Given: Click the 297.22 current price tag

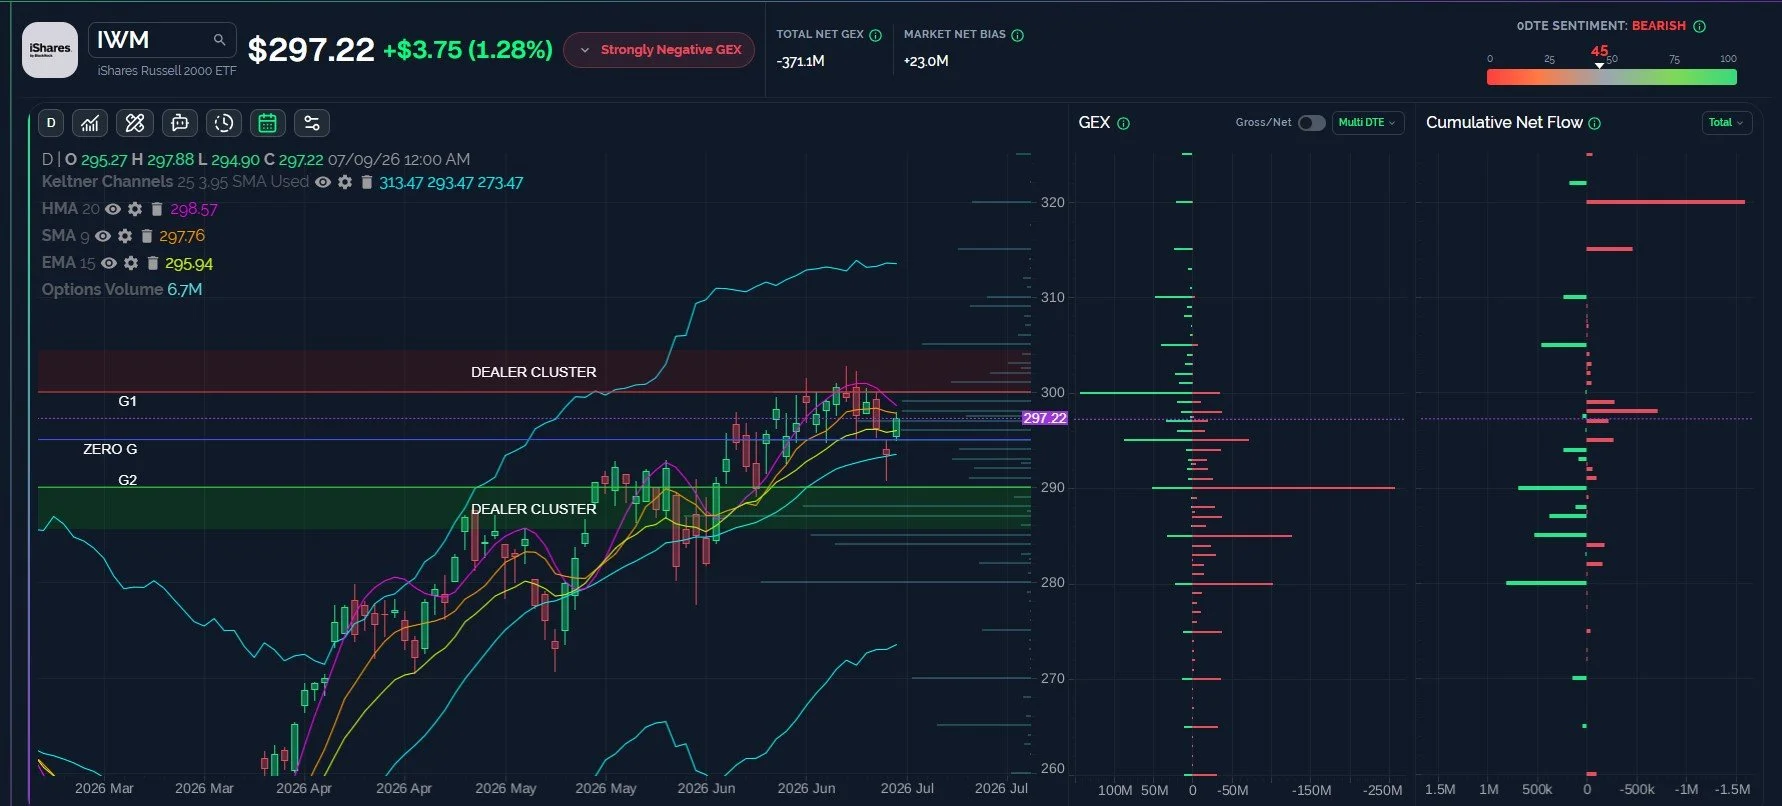Looking at the screenshot, I should click(x=1045, y=418).
